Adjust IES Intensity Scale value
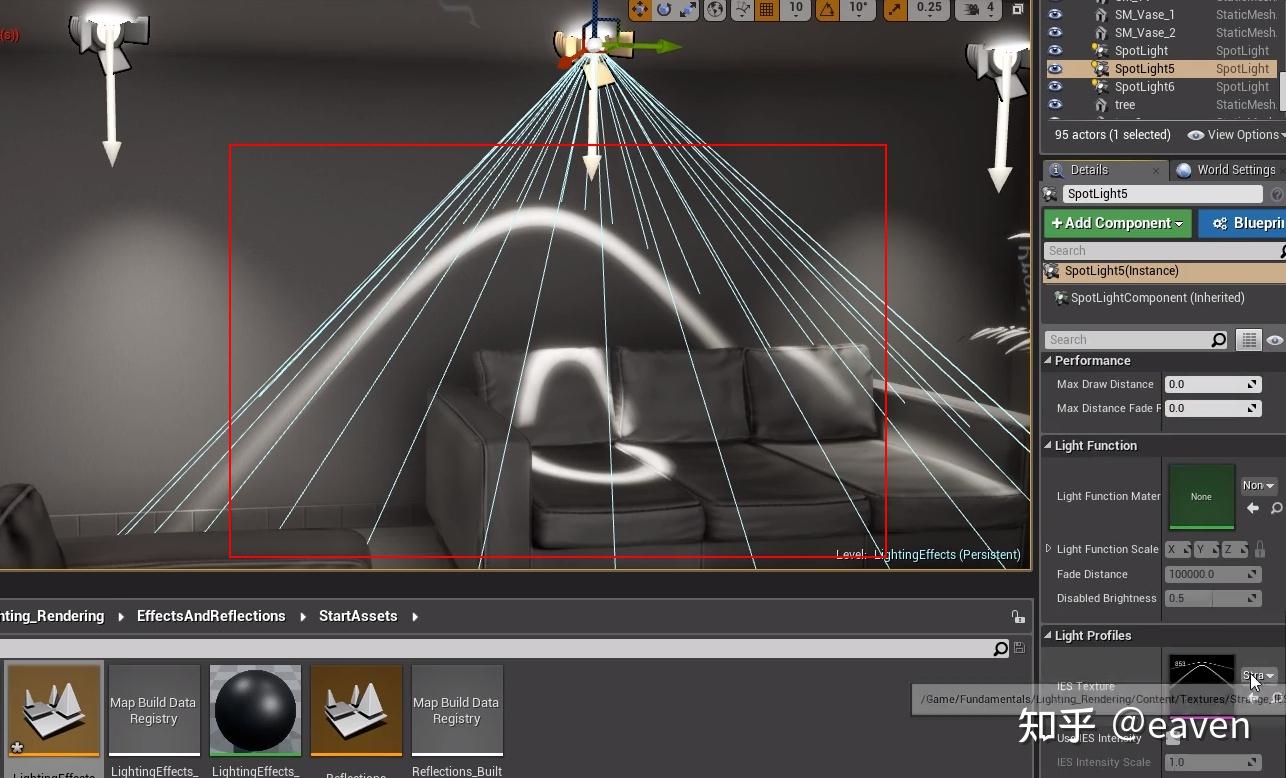The height and width of the screenshot is (778, 1286). 1213,762
